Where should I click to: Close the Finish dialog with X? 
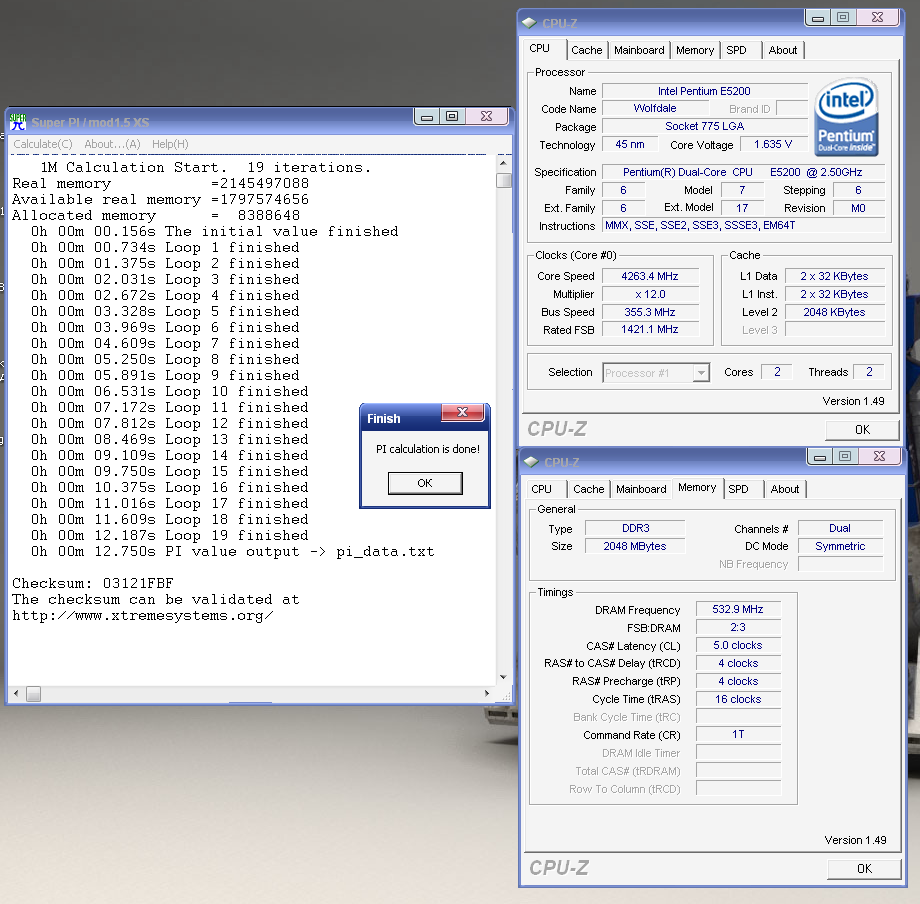tap(462, 412)
